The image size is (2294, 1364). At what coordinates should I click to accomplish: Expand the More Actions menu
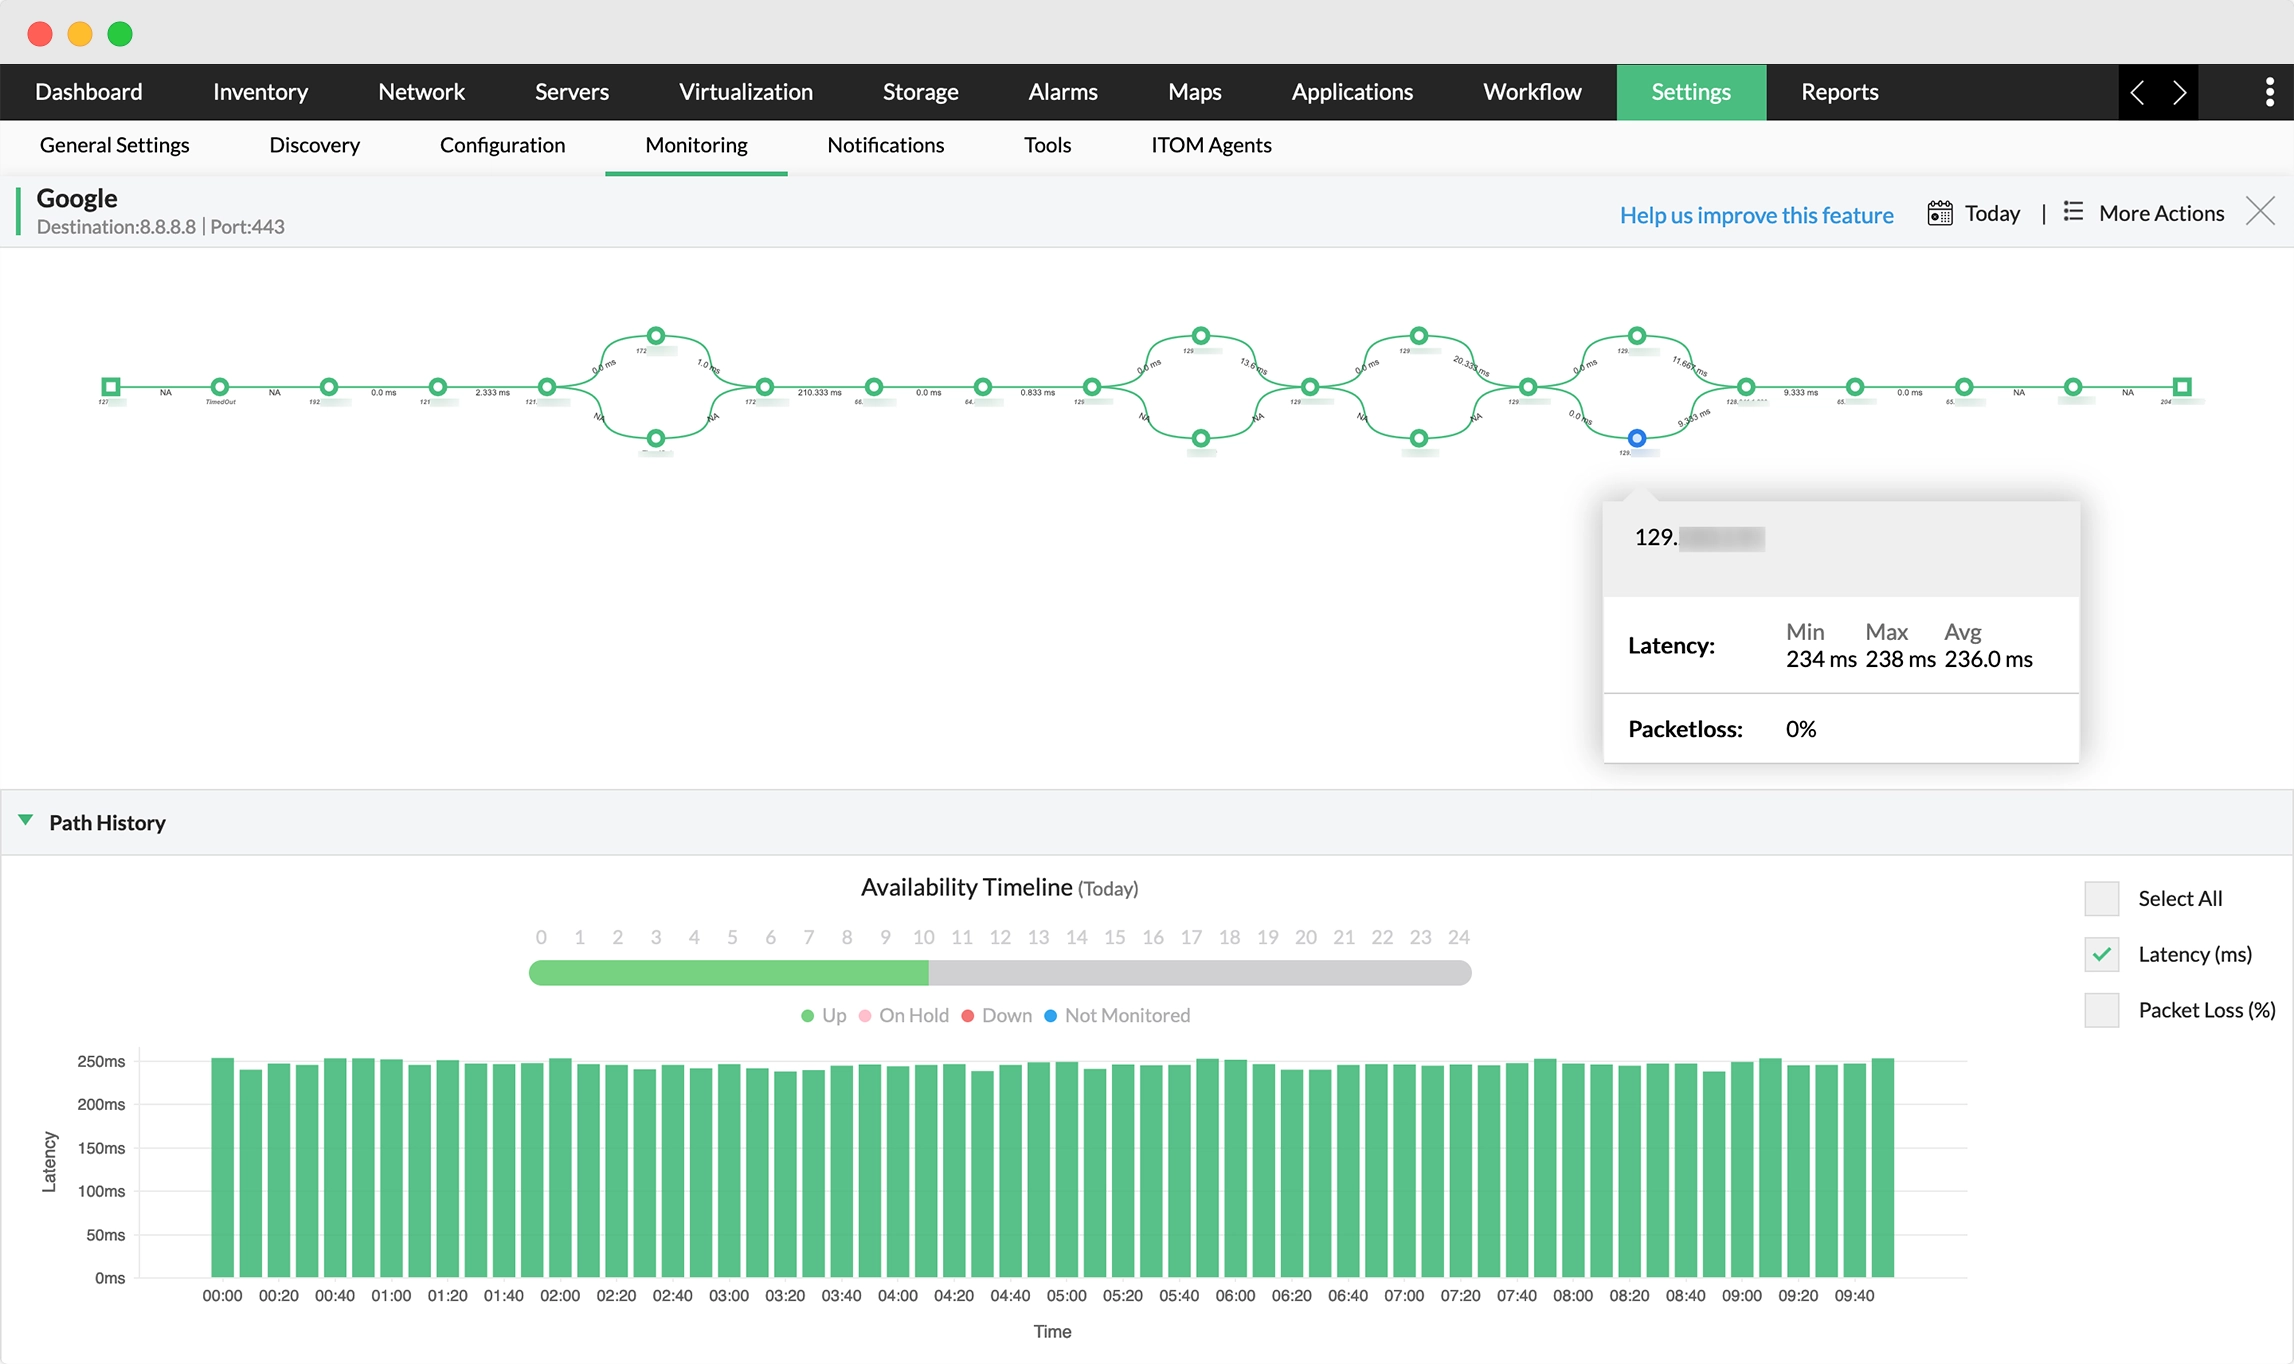[2161, 213]
